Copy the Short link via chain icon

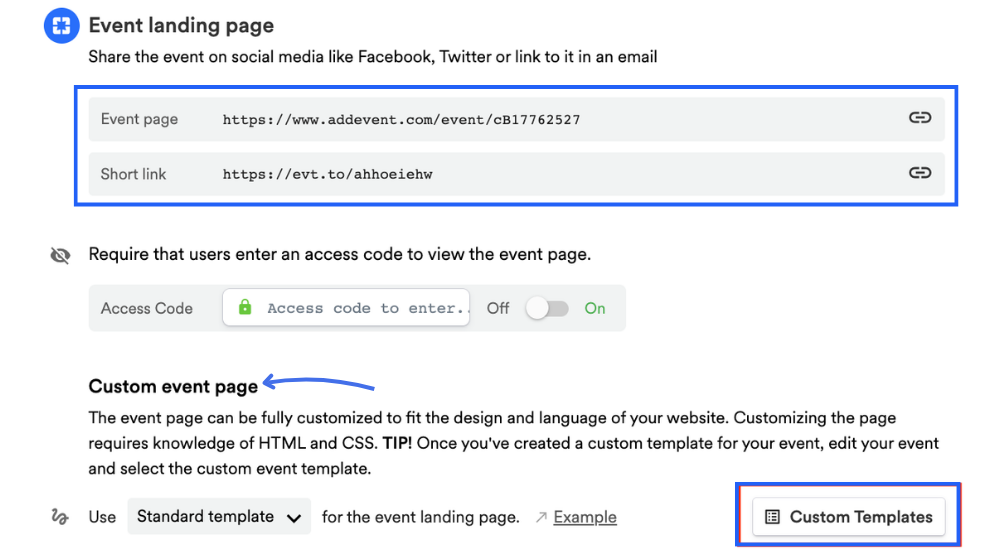pyautogui.click(x=919, y=173)
